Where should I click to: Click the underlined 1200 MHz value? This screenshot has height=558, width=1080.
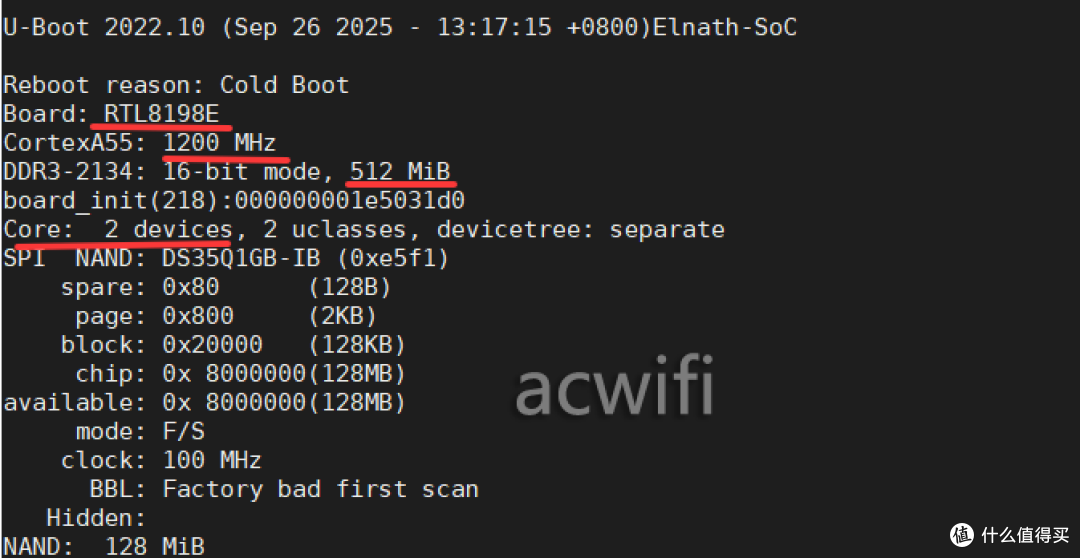(x=219, y=143)
